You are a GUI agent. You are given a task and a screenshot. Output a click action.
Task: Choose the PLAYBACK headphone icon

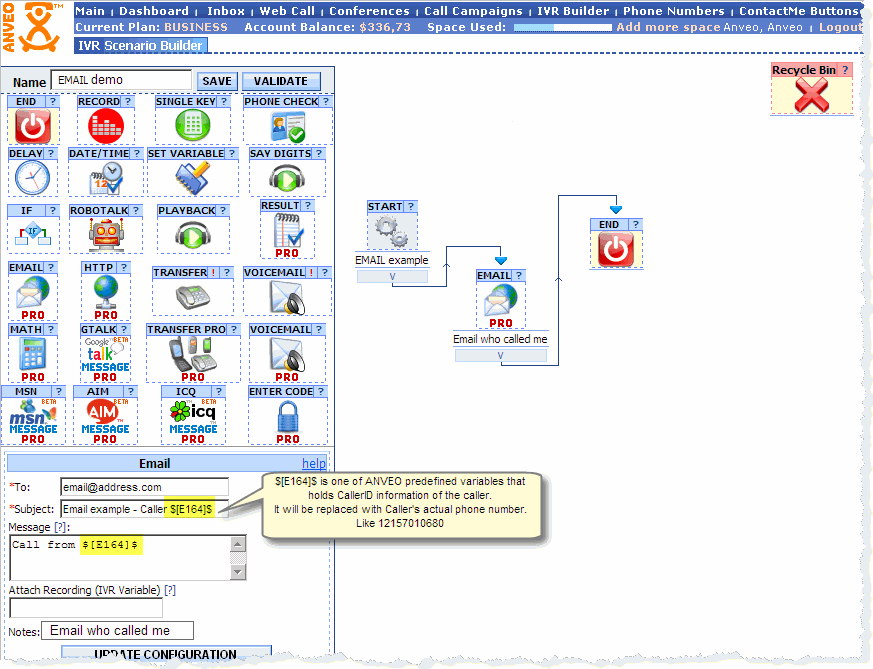pyautogui.click(x=193, y=234)
